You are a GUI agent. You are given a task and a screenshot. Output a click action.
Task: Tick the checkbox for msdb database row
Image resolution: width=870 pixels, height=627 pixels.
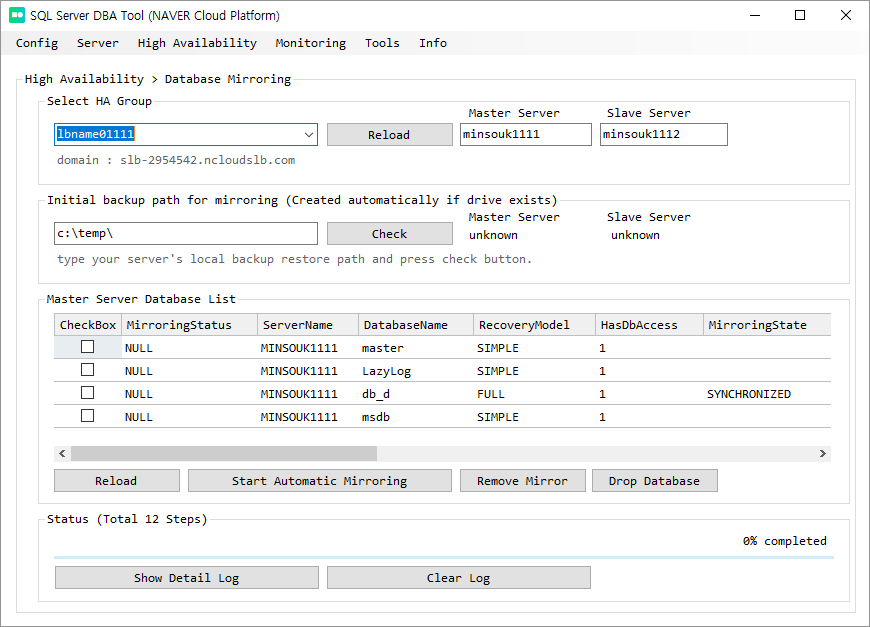[88, 416]
